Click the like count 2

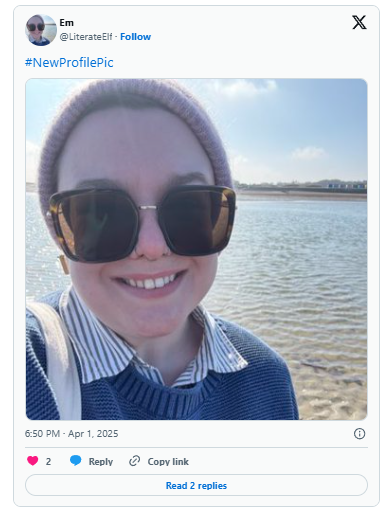click(48, 462)
